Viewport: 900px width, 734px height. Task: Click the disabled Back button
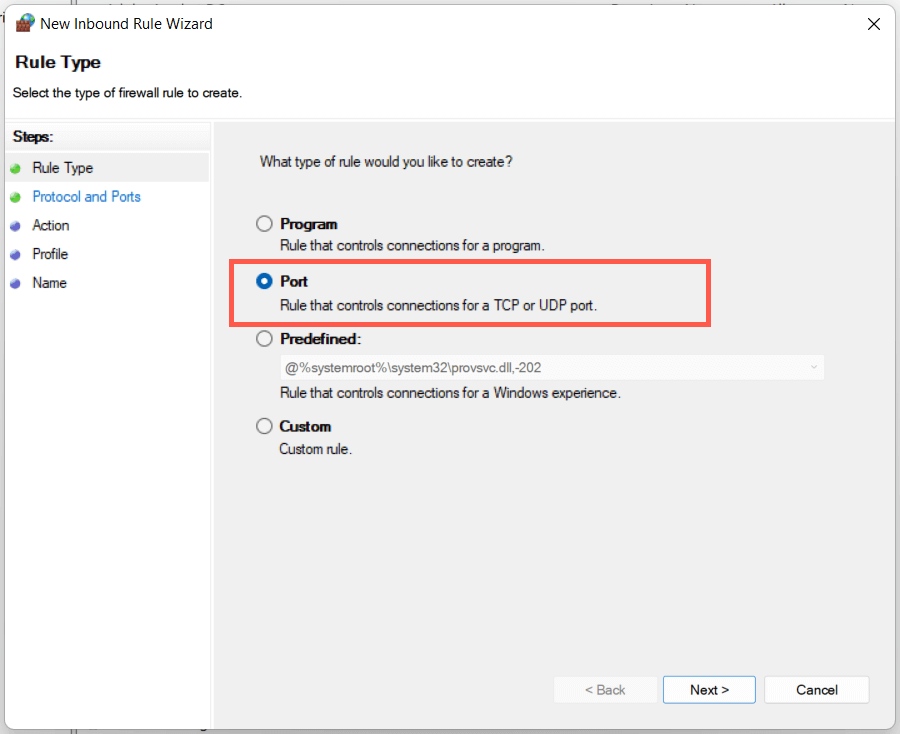tap(605, 690)
